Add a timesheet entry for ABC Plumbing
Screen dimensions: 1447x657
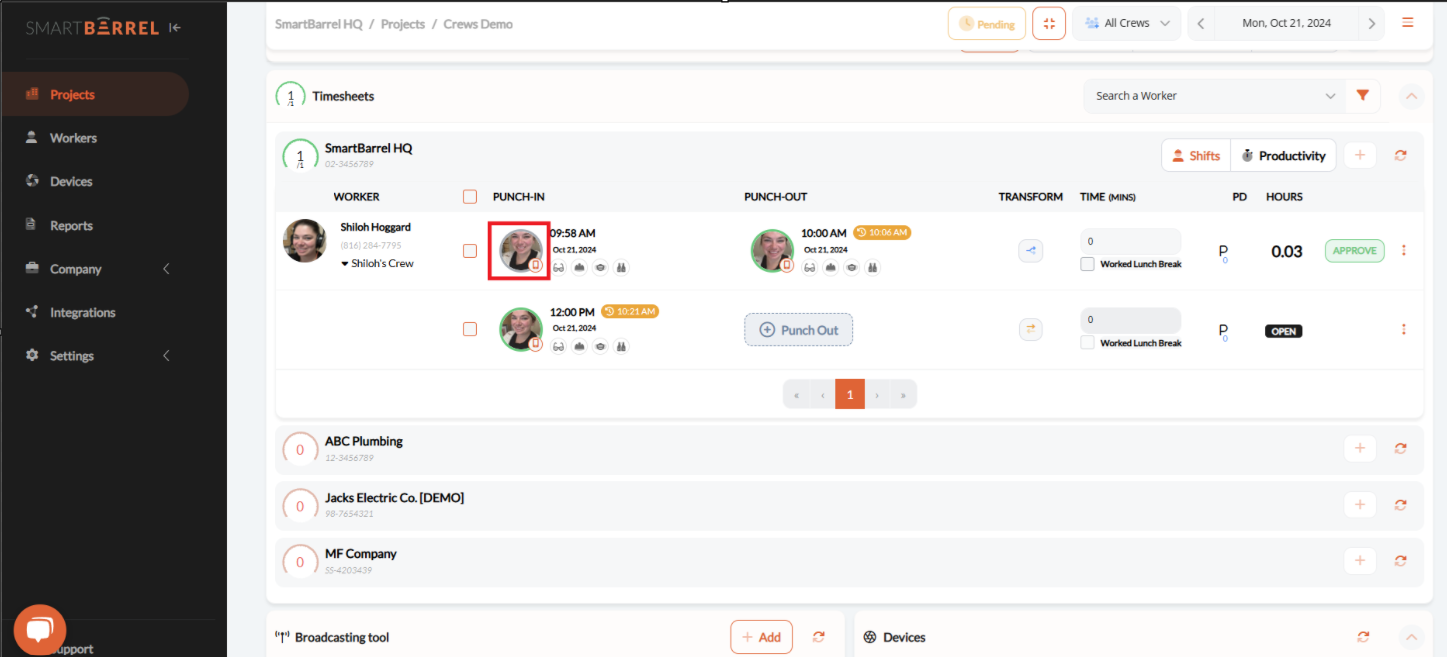click(1359, 448)
